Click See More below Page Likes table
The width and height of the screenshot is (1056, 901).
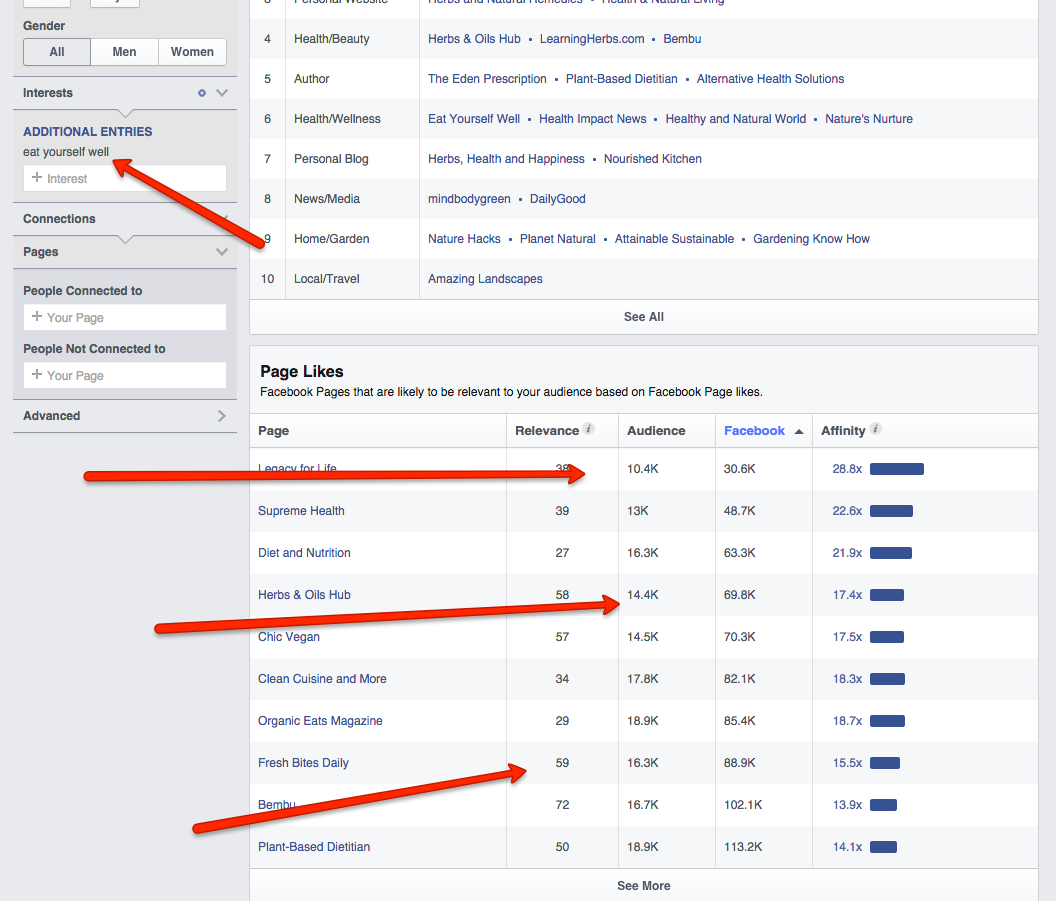[644, 886]
